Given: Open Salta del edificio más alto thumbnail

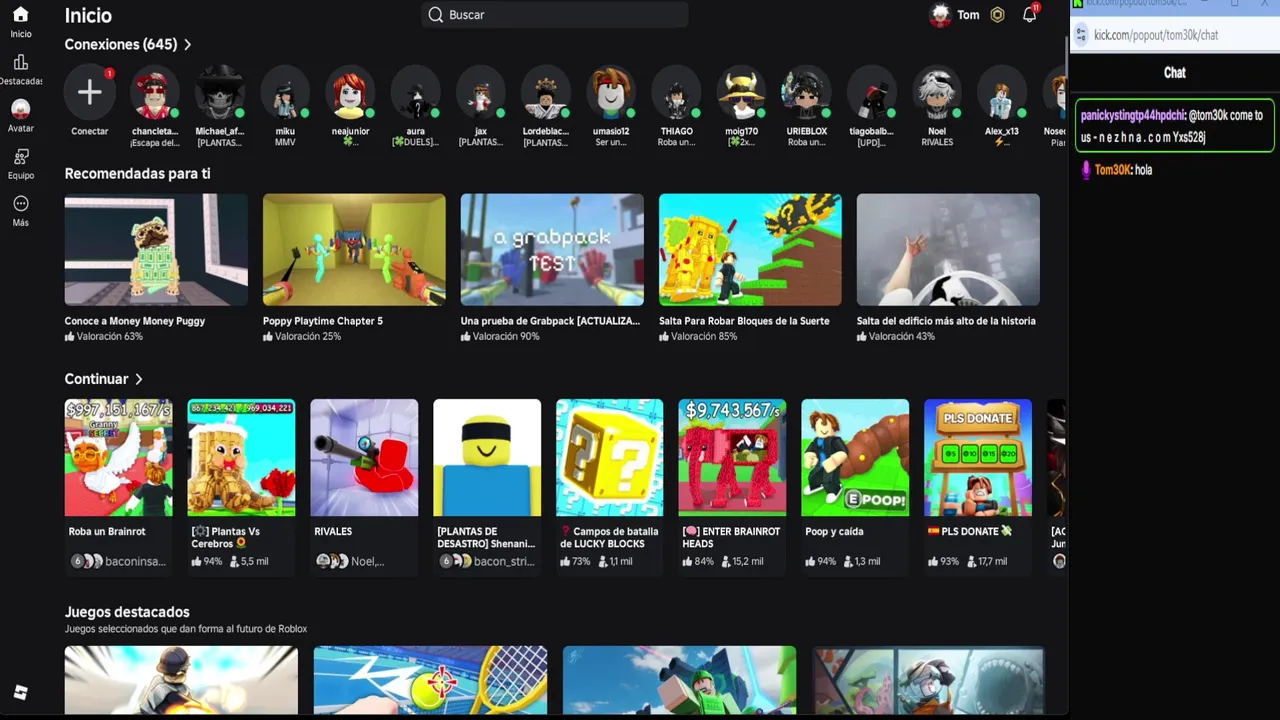Looking at the screenshot, I should (948, 250).
